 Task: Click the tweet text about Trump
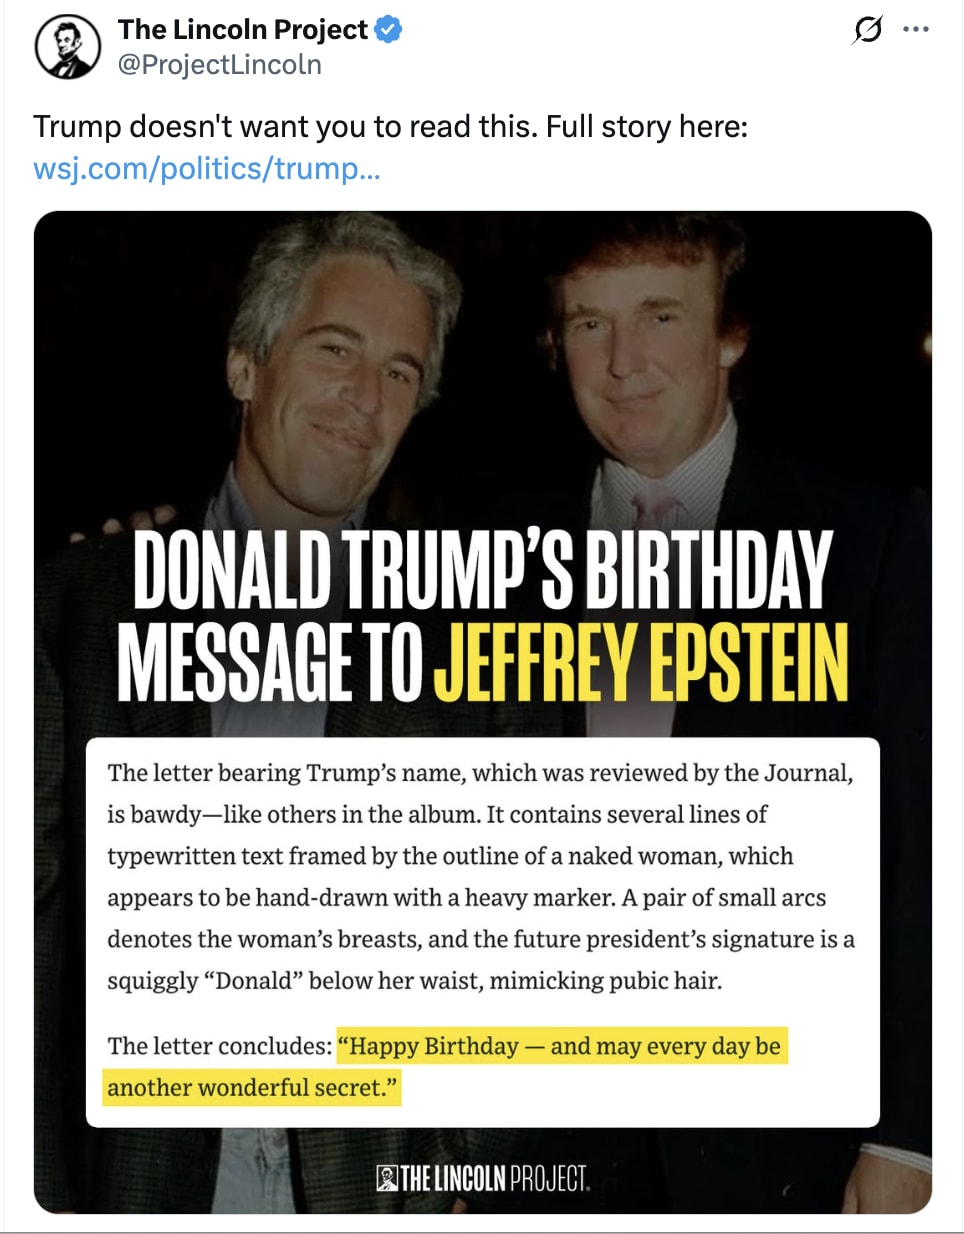pos(390,127)
